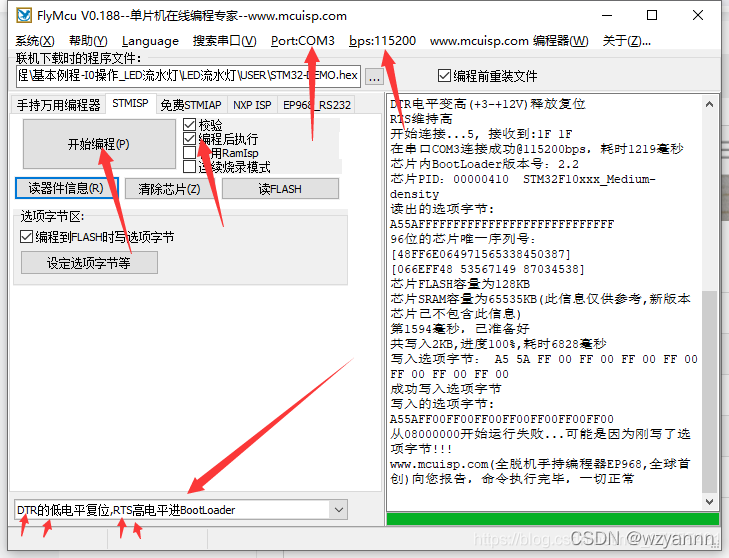This screenshot has width=729, height=558.
Task: Switch to 手持万用编程器 tab
Action: click(59, 105)
